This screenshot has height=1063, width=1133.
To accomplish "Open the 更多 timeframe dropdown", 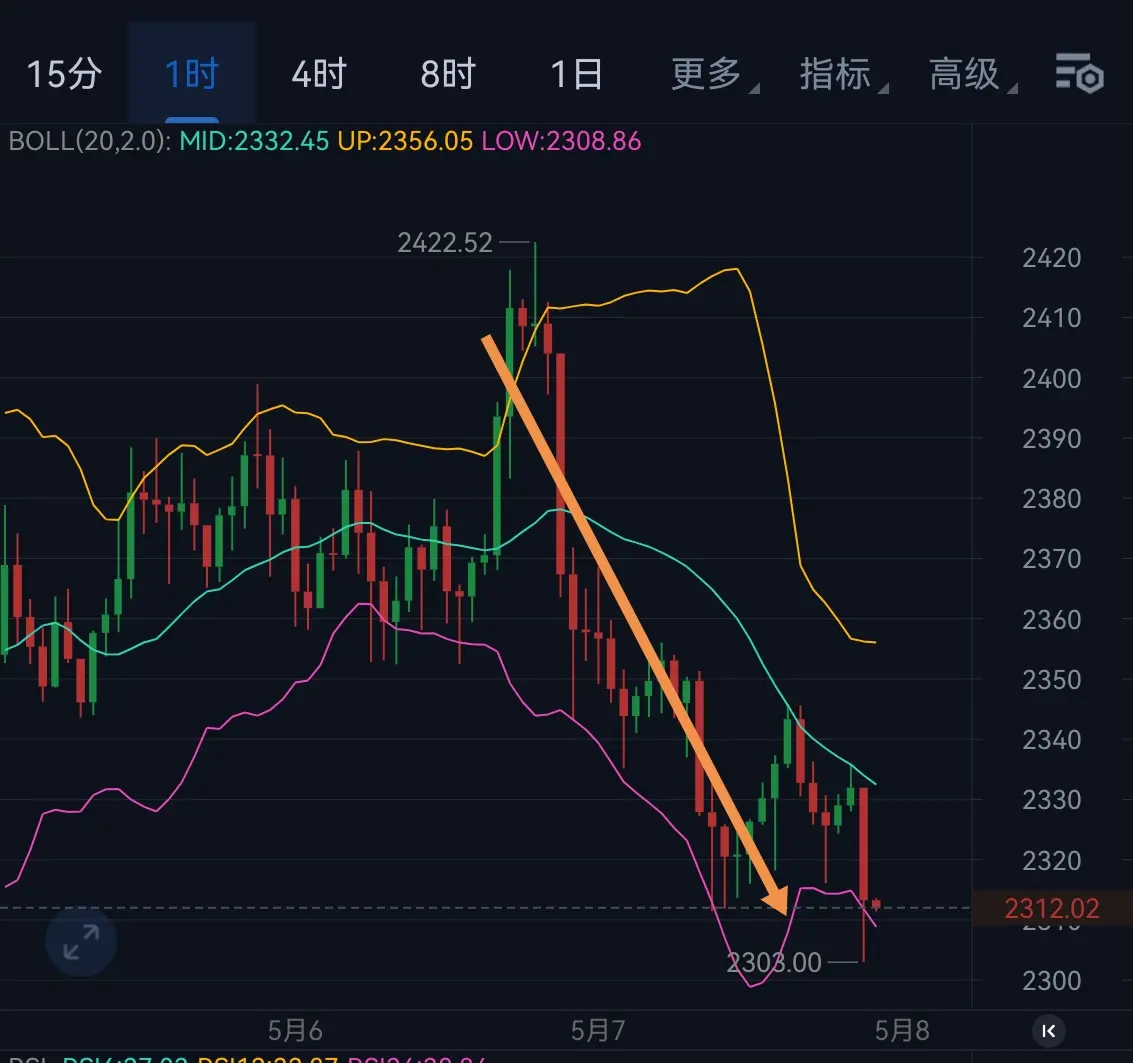I will [x=714, y=74].
